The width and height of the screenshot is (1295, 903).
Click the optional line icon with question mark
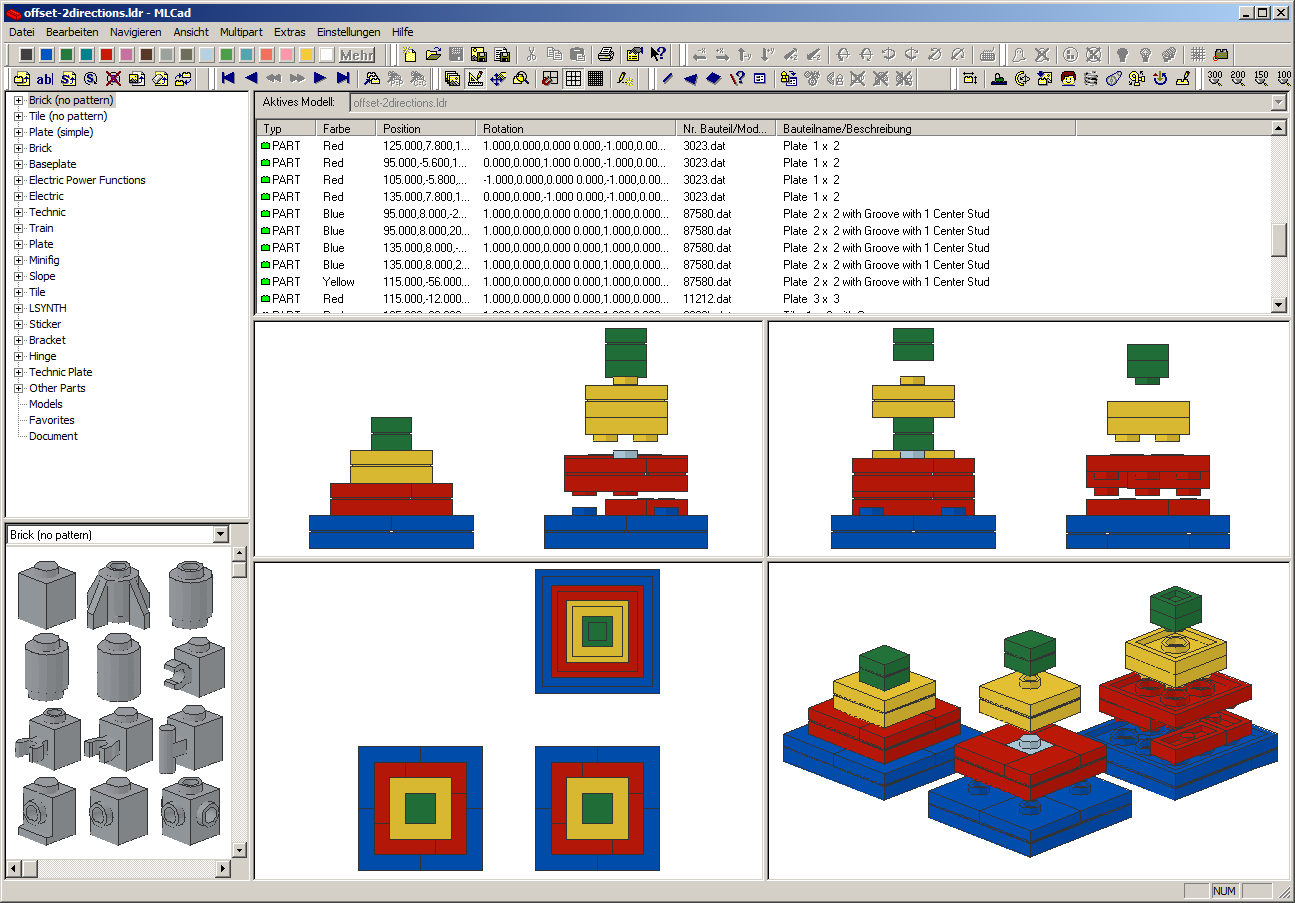tap(738, 78)
